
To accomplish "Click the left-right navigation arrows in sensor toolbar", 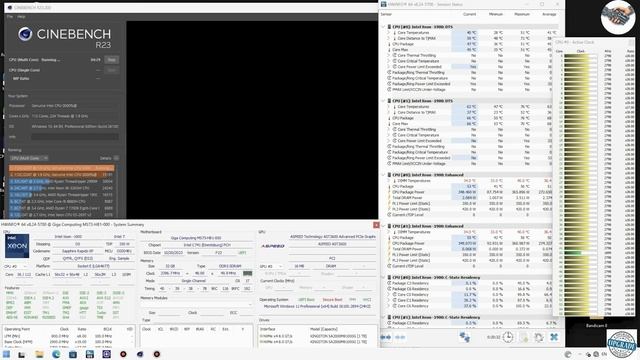I will [386, 337].
